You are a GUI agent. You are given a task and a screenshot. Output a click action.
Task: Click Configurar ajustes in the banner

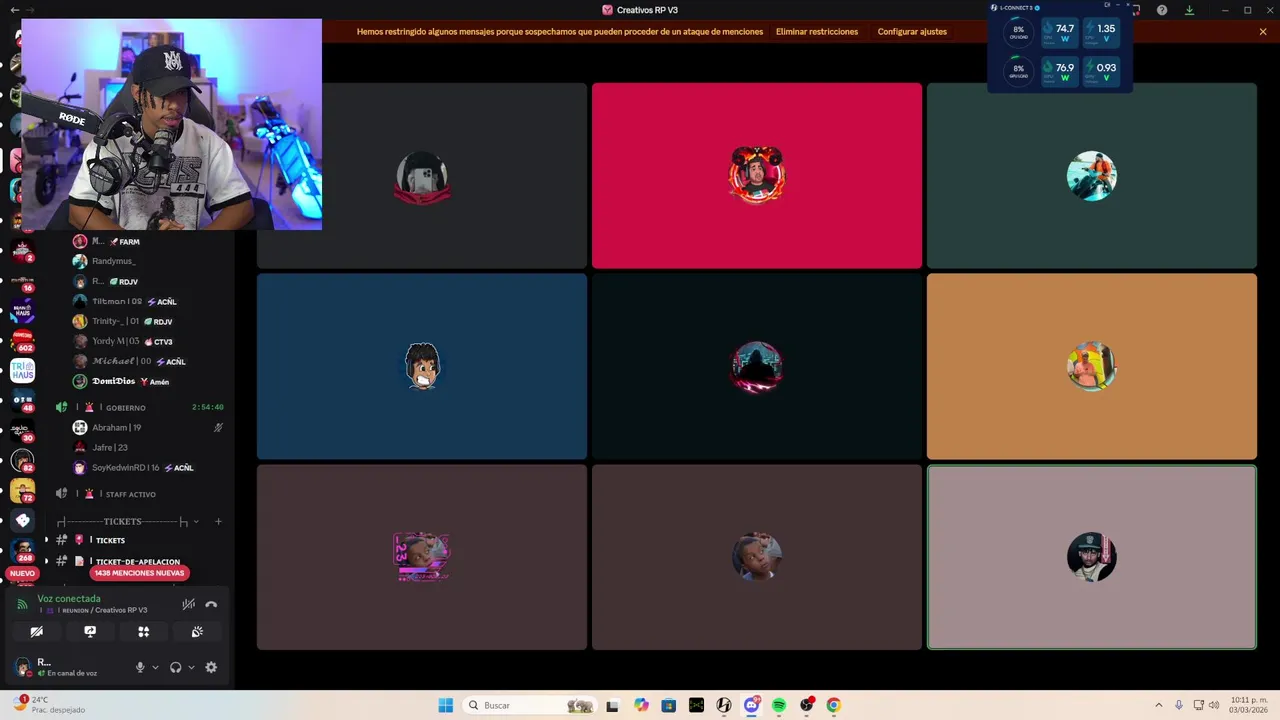point(912,32)
